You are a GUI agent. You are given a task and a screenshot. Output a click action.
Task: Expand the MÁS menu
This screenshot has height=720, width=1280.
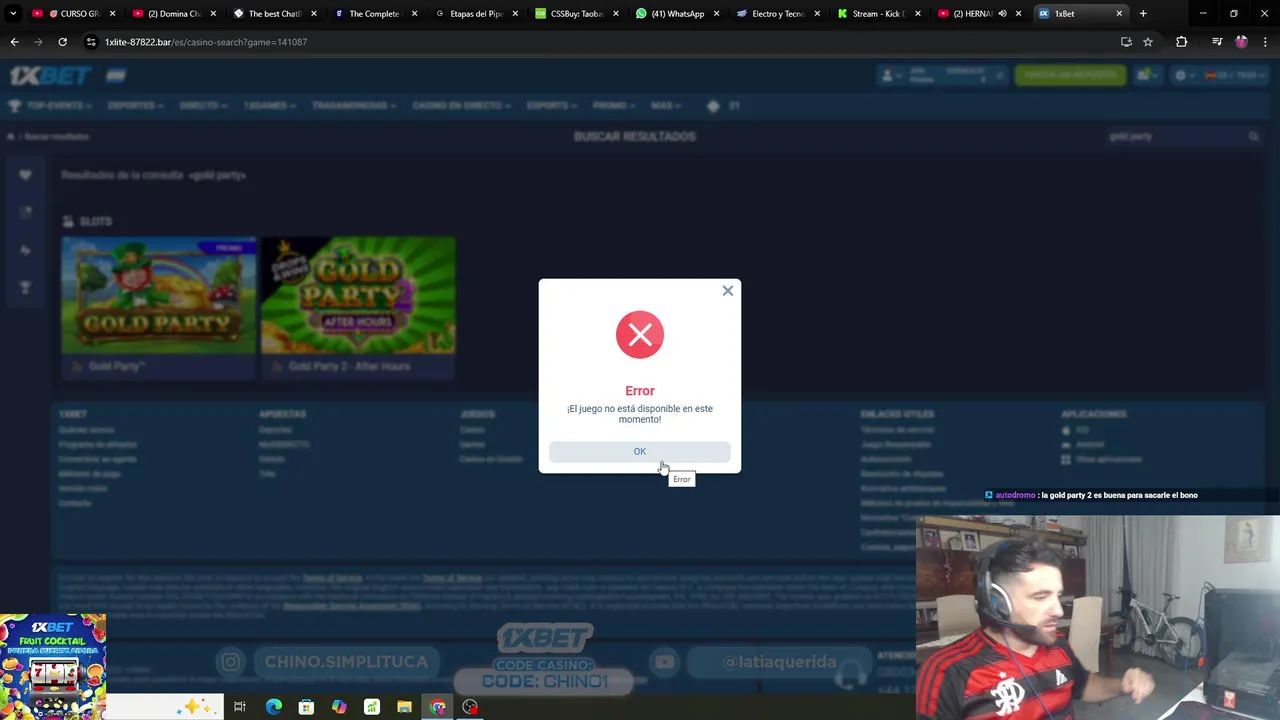pos(666,106)
